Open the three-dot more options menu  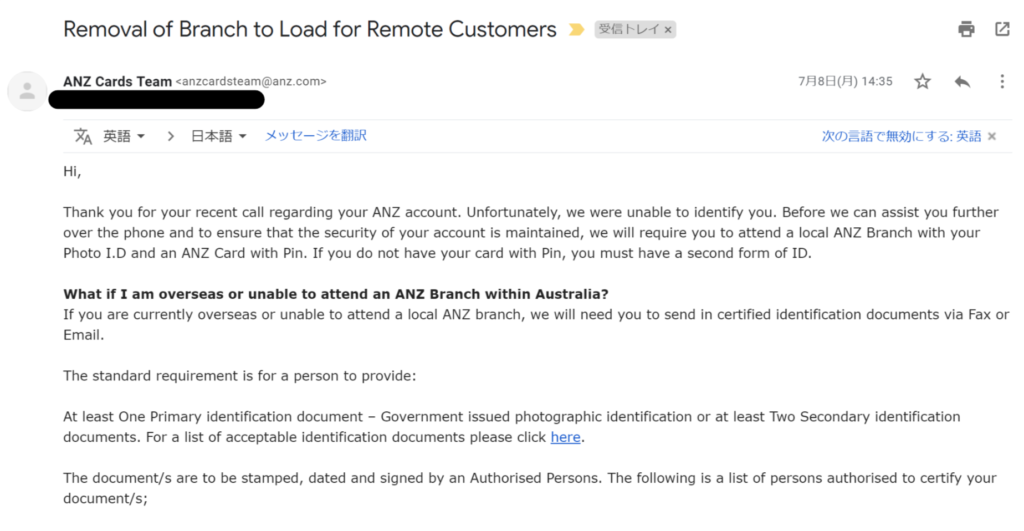coord(1002,82)
